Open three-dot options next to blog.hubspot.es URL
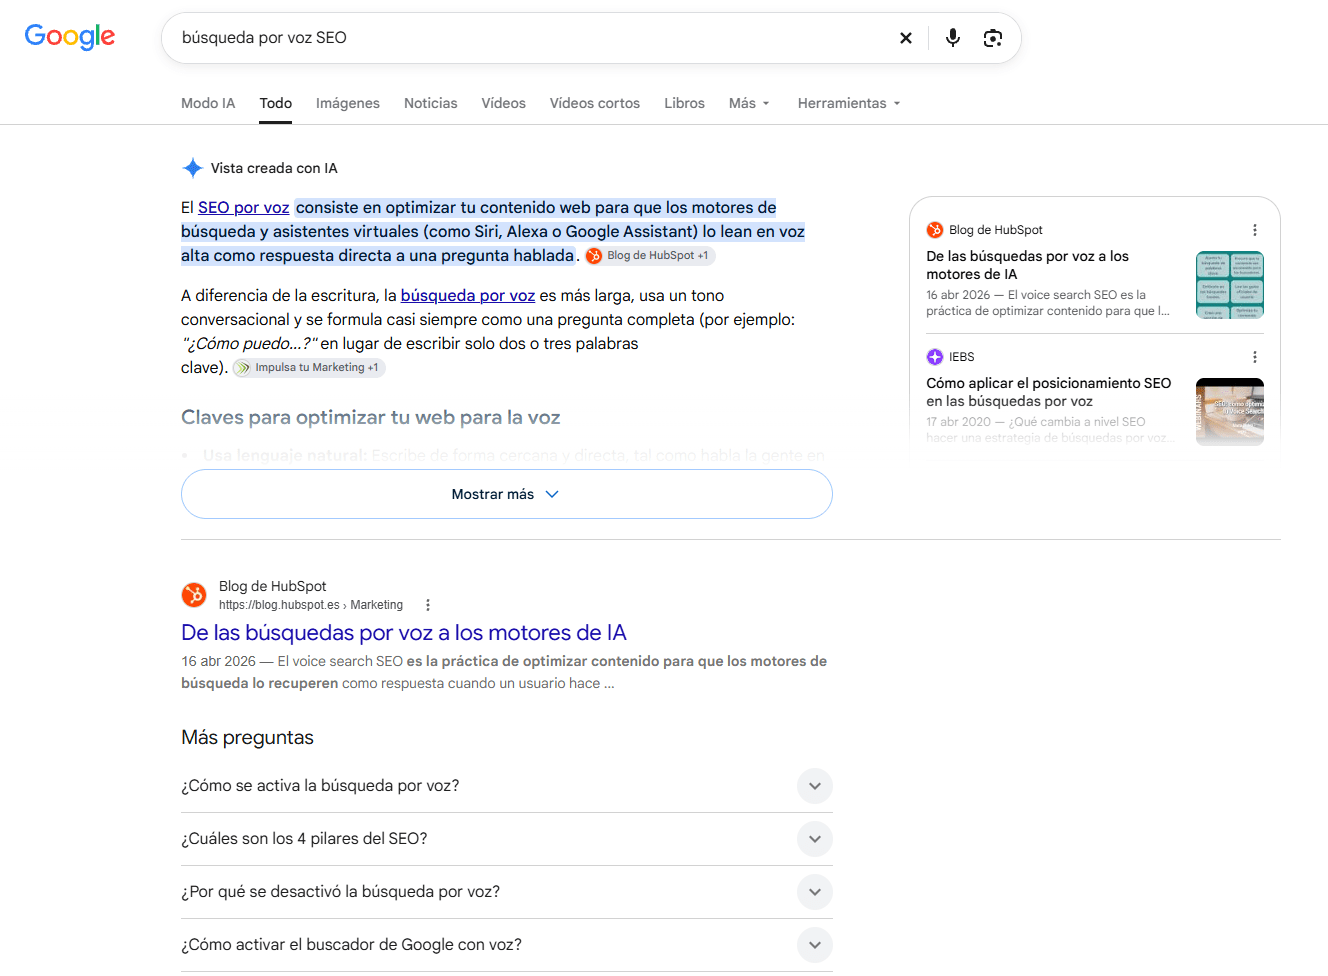The width and height of the screenshot is (1328, 976). coord(428,605)
